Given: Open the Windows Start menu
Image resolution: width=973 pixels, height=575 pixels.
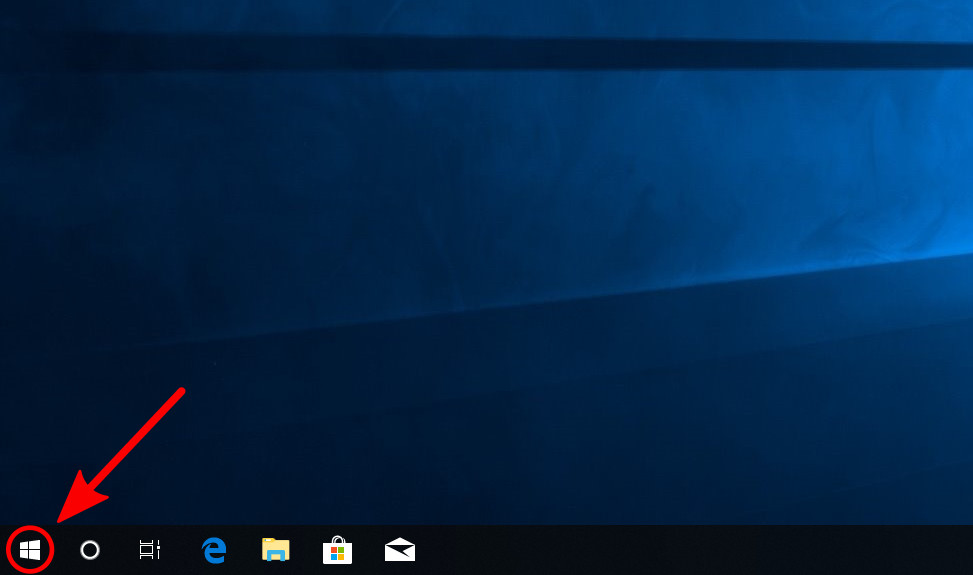Looking at the screenshot, I should tap(30, 550).
